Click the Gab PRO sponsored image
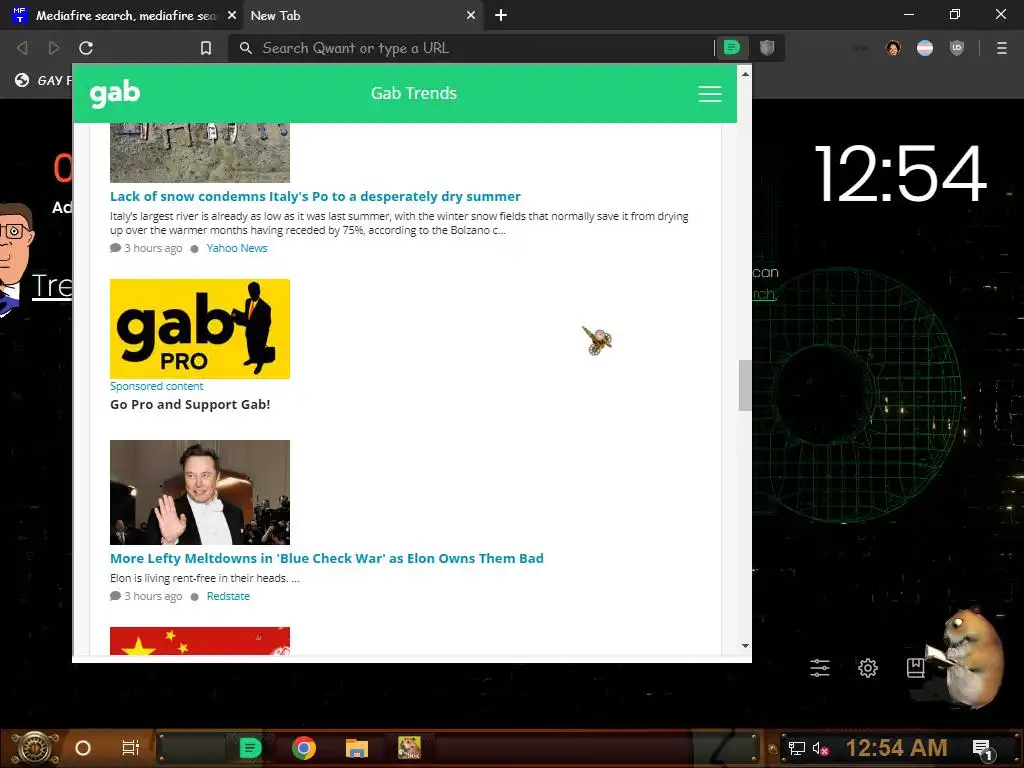This screenshot has width=1024, height=768. coord(200,328)
